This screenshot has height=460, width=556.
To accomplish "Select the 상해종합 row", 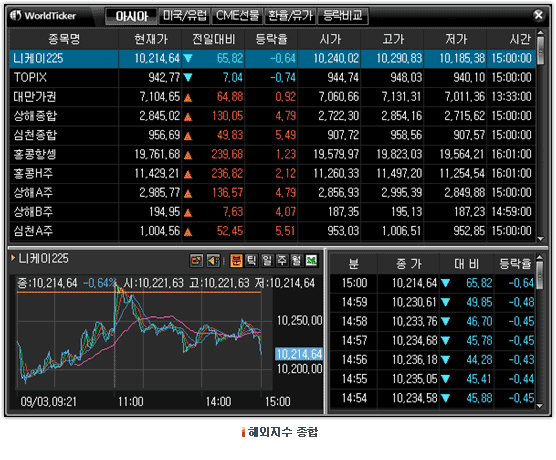I will [x=272, y=116].
